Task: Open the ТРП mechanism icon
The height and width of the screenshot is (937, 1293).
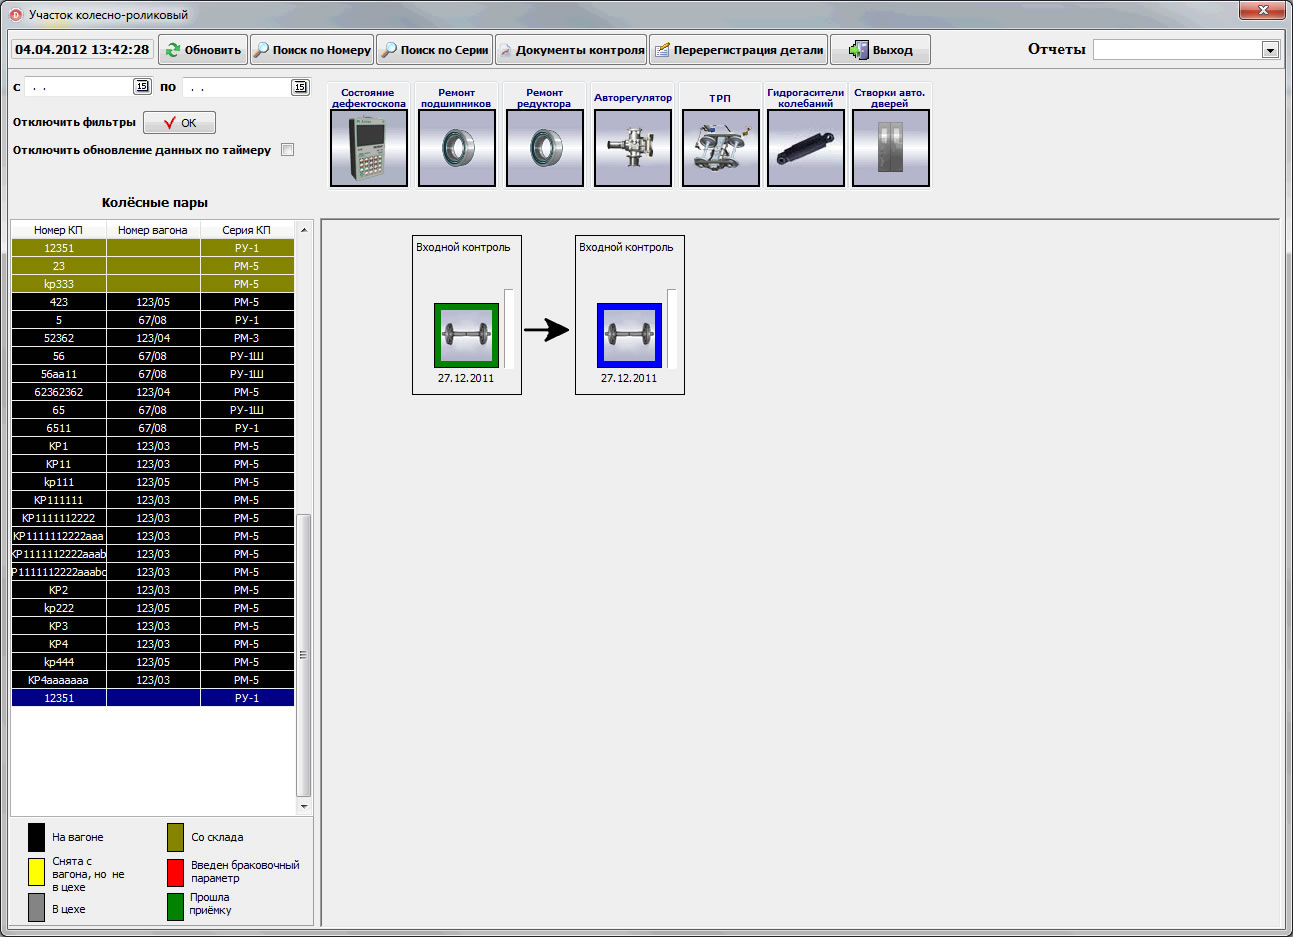Action: click(720, 148)
